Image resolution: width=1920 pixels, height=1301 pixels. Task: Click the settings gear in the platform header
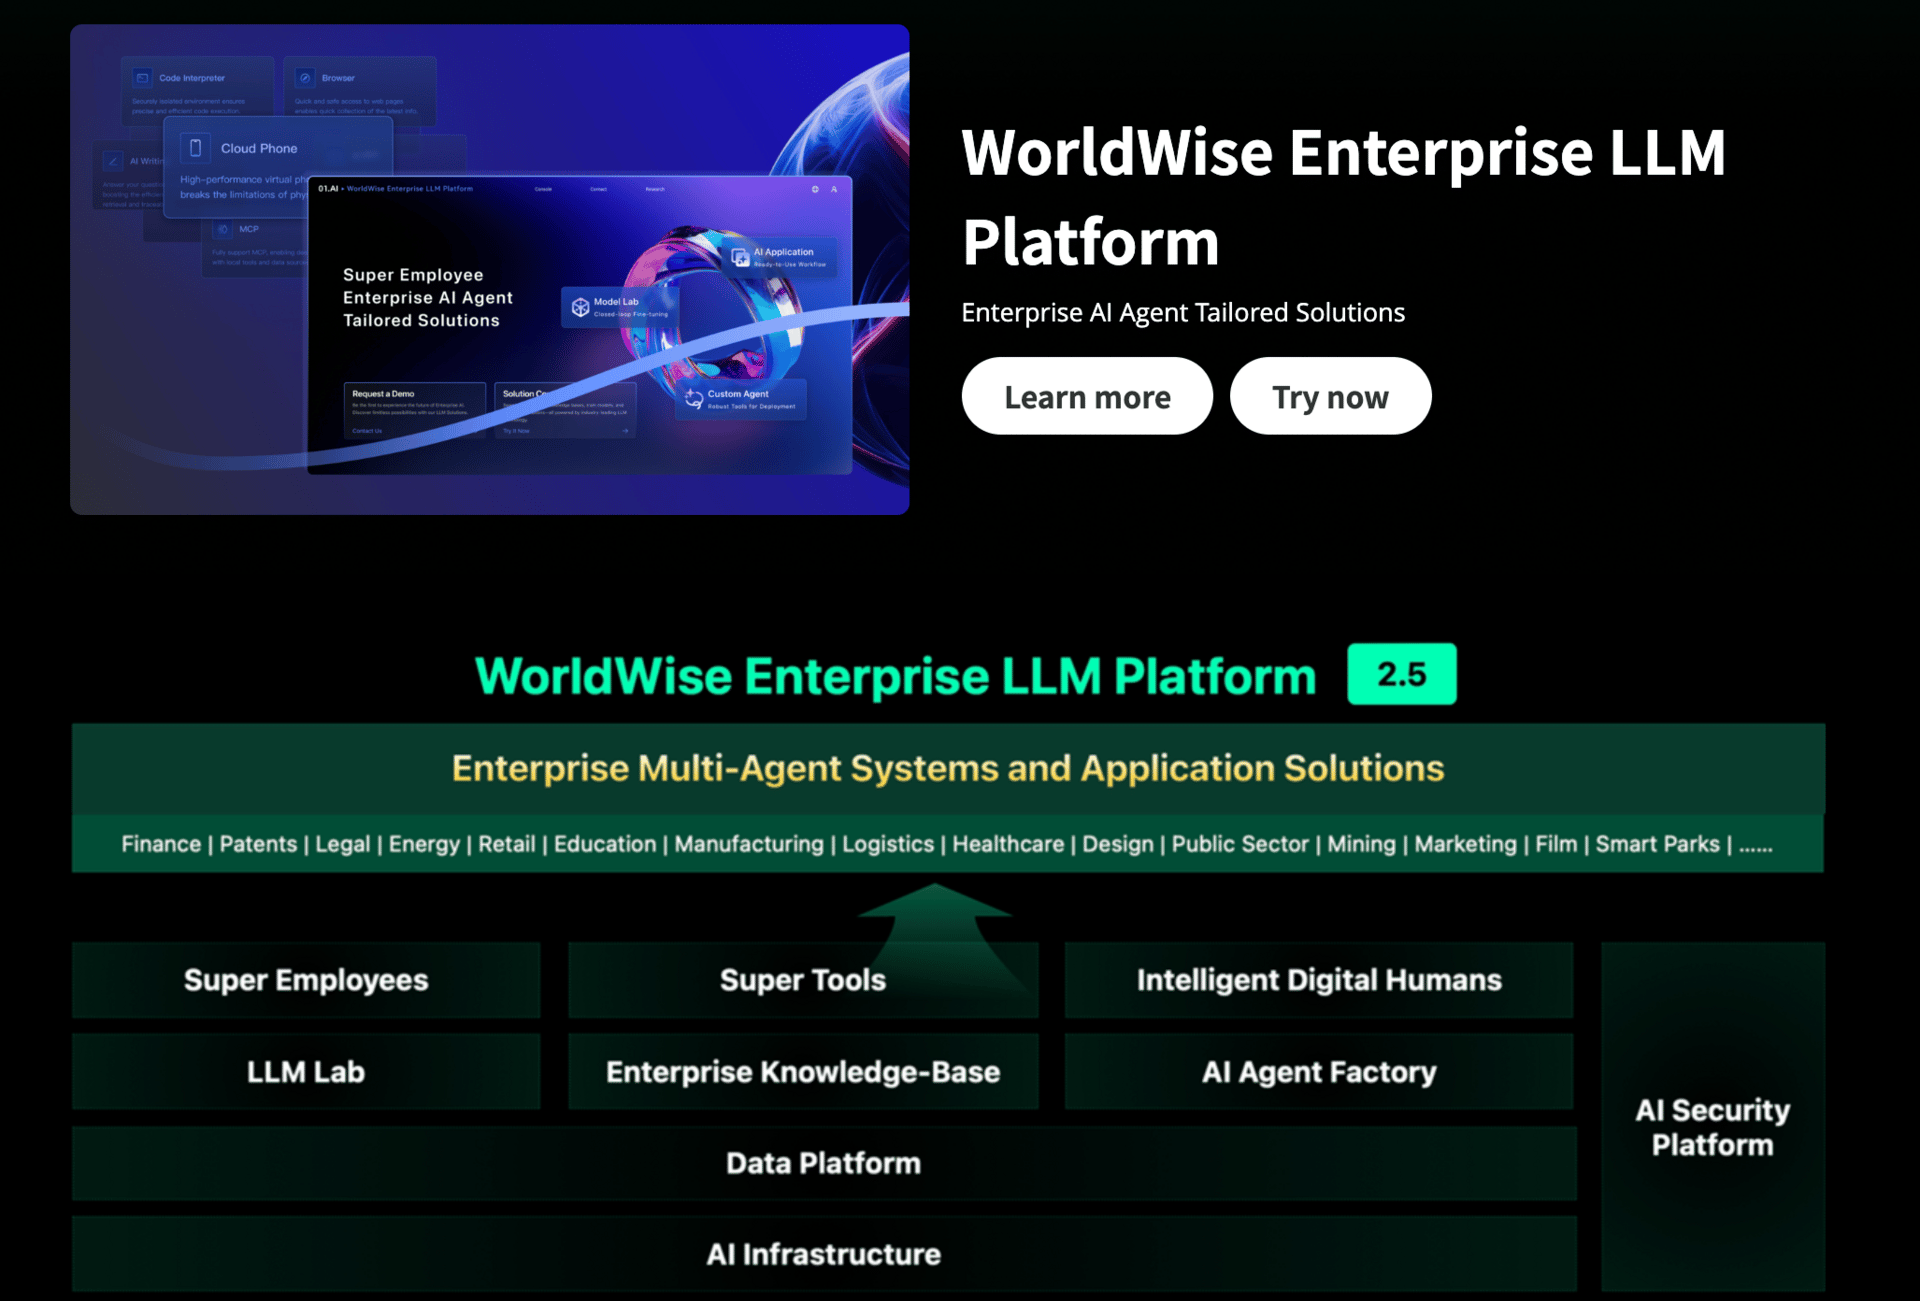815,189
